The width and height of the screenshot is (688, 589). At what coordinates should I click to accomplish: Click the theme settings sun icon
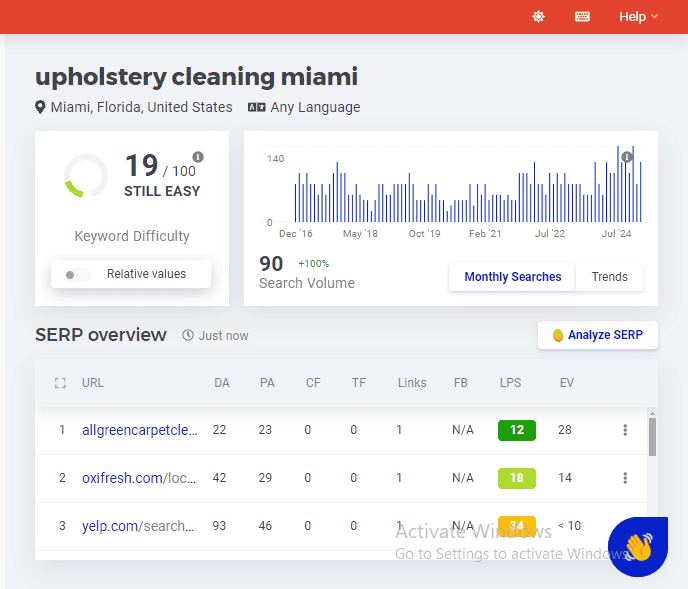click(x=538, y=17)
